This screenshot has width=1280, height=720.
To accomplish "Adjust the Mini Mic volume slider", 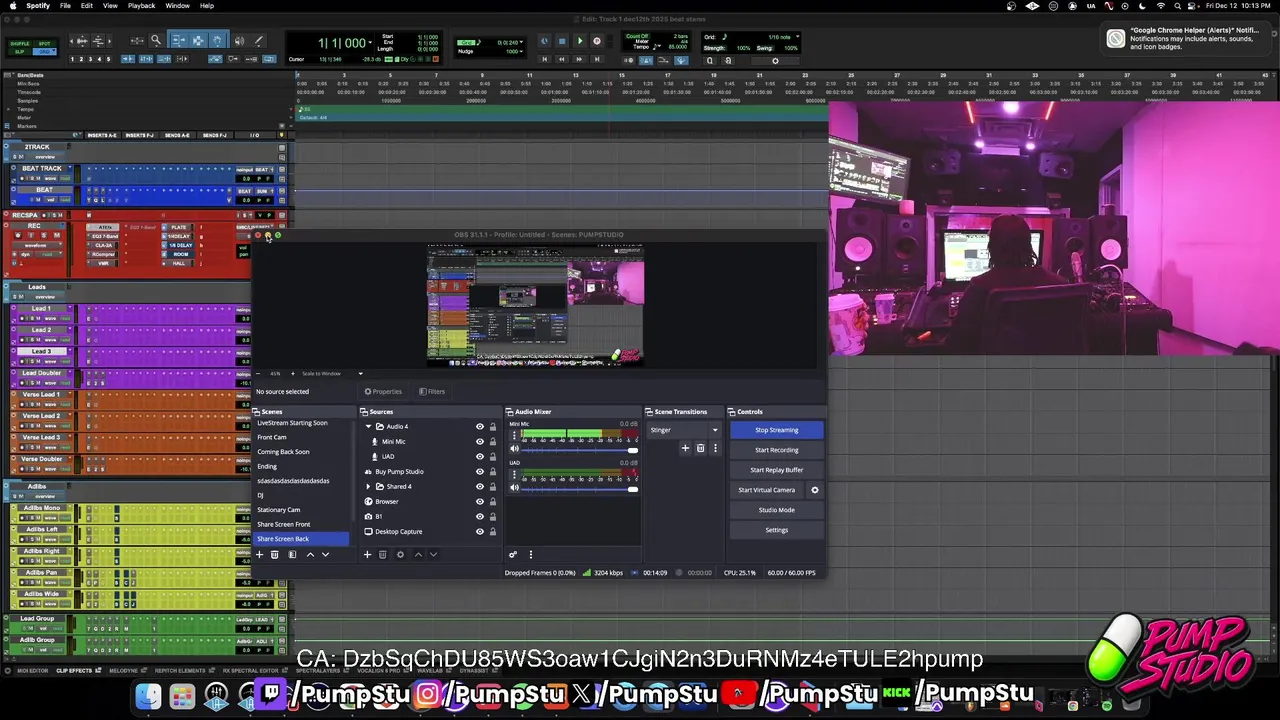I will tap(580, 450).
